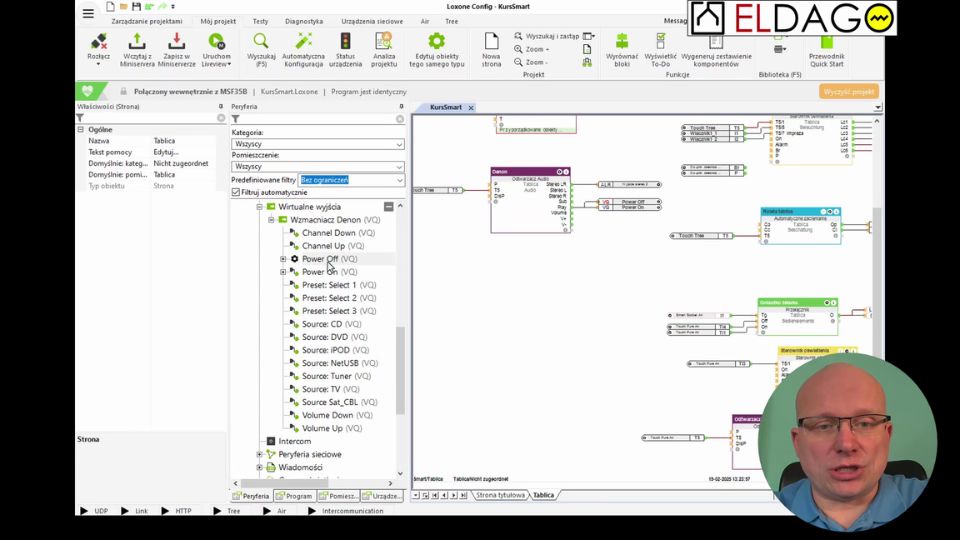Image resolution: width=960 pixels, height=540 pixels.
Task: Toggle Filtruj automatycznie checkbox
Action: 236,192
